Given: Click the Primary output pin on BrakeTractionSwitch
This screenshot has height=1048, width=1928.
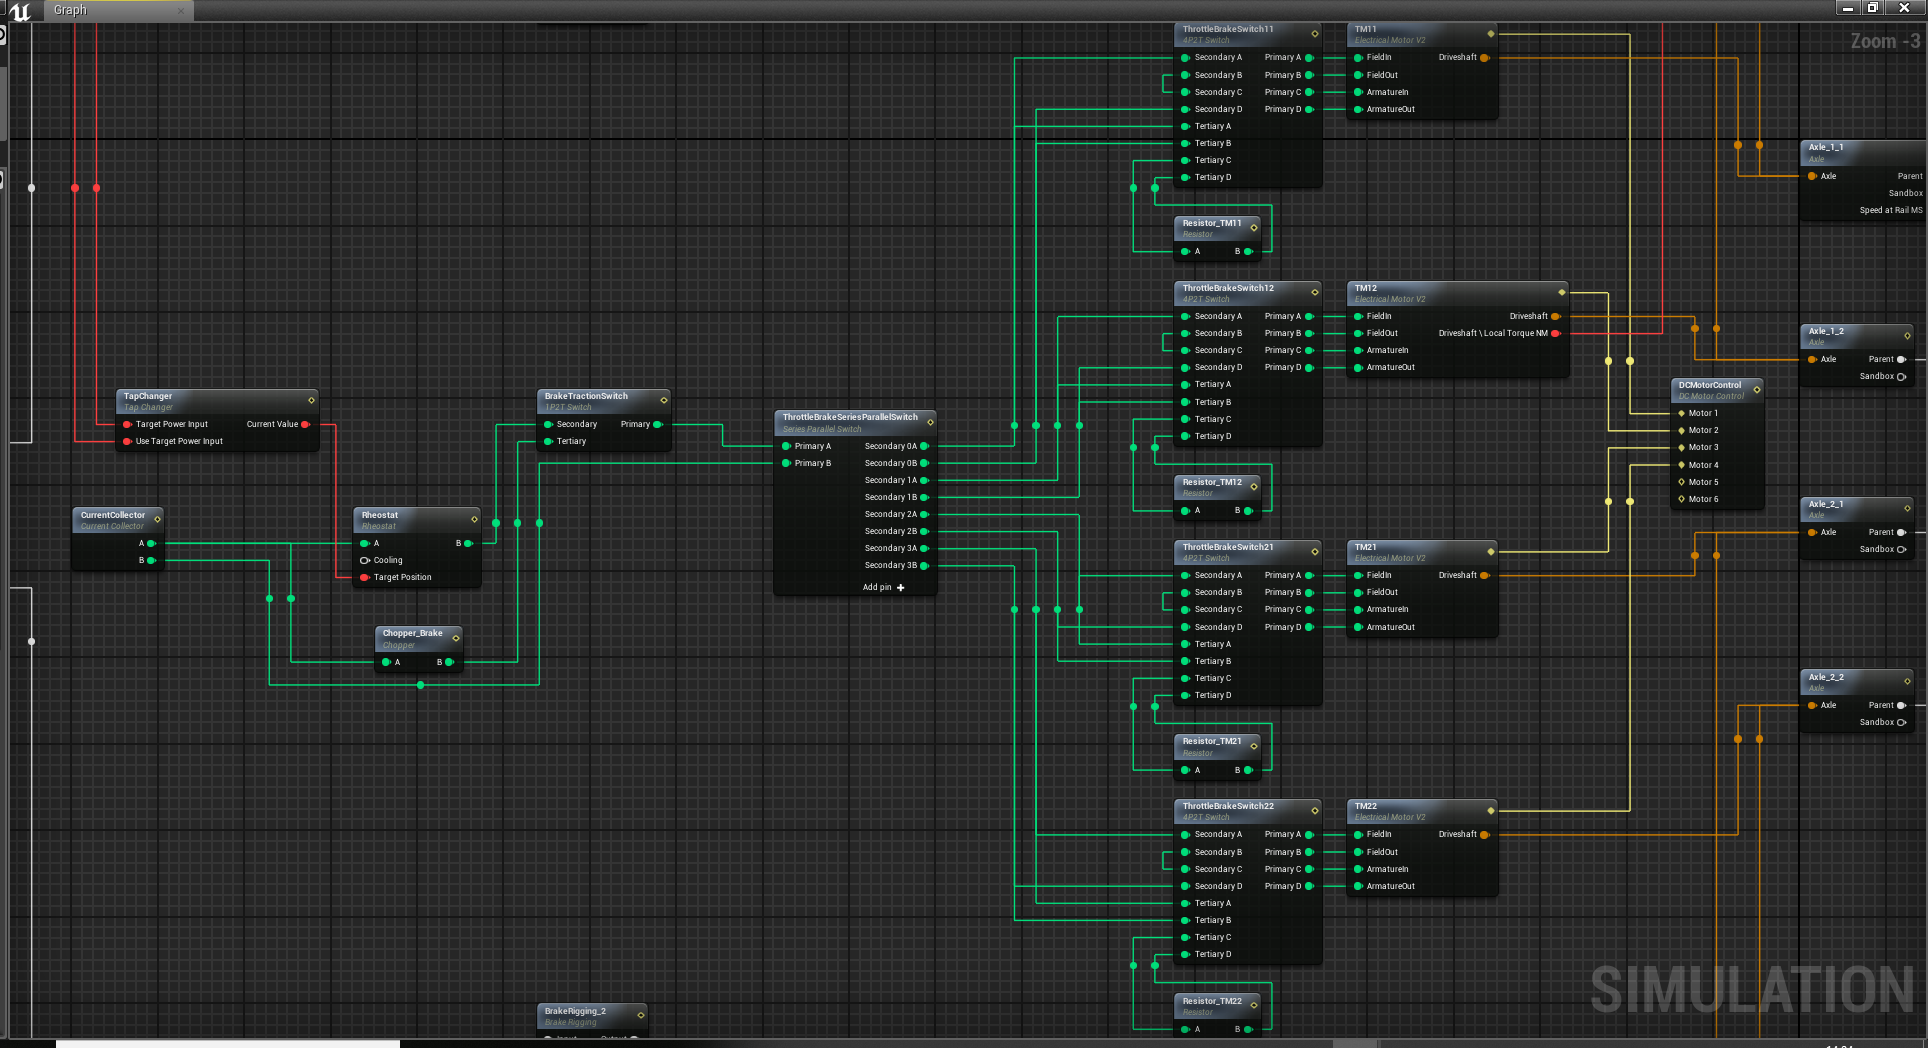Looking at the screenshot, I should coord(657,424).
